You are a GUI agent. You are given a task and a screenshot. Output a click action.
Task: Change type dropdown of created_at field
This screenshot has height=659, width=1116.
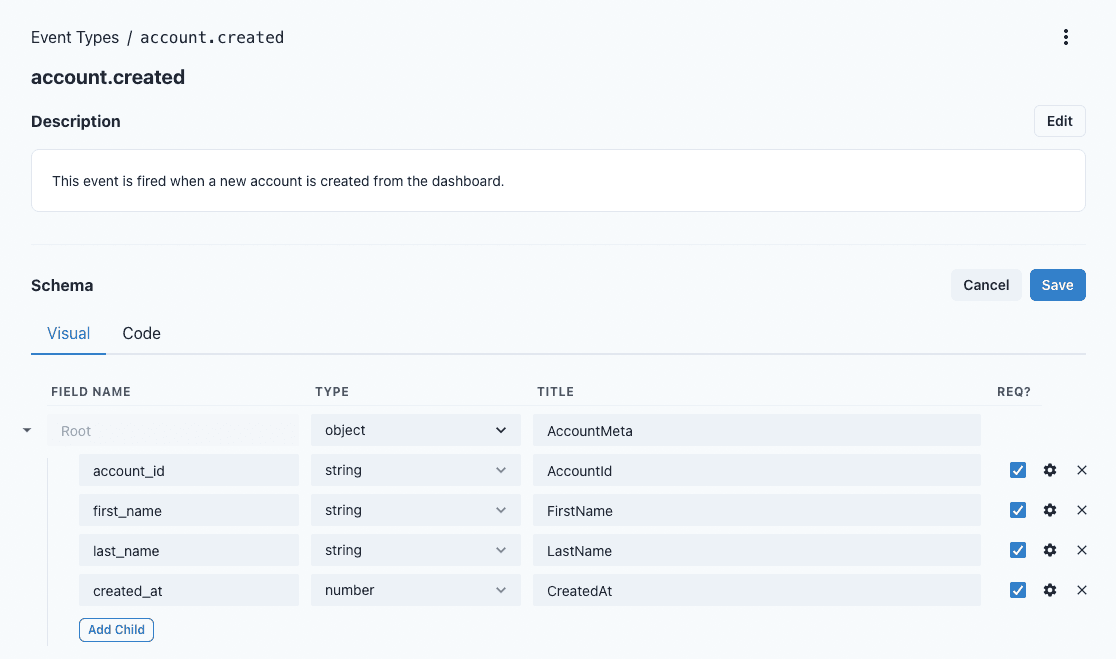[416, 591]
